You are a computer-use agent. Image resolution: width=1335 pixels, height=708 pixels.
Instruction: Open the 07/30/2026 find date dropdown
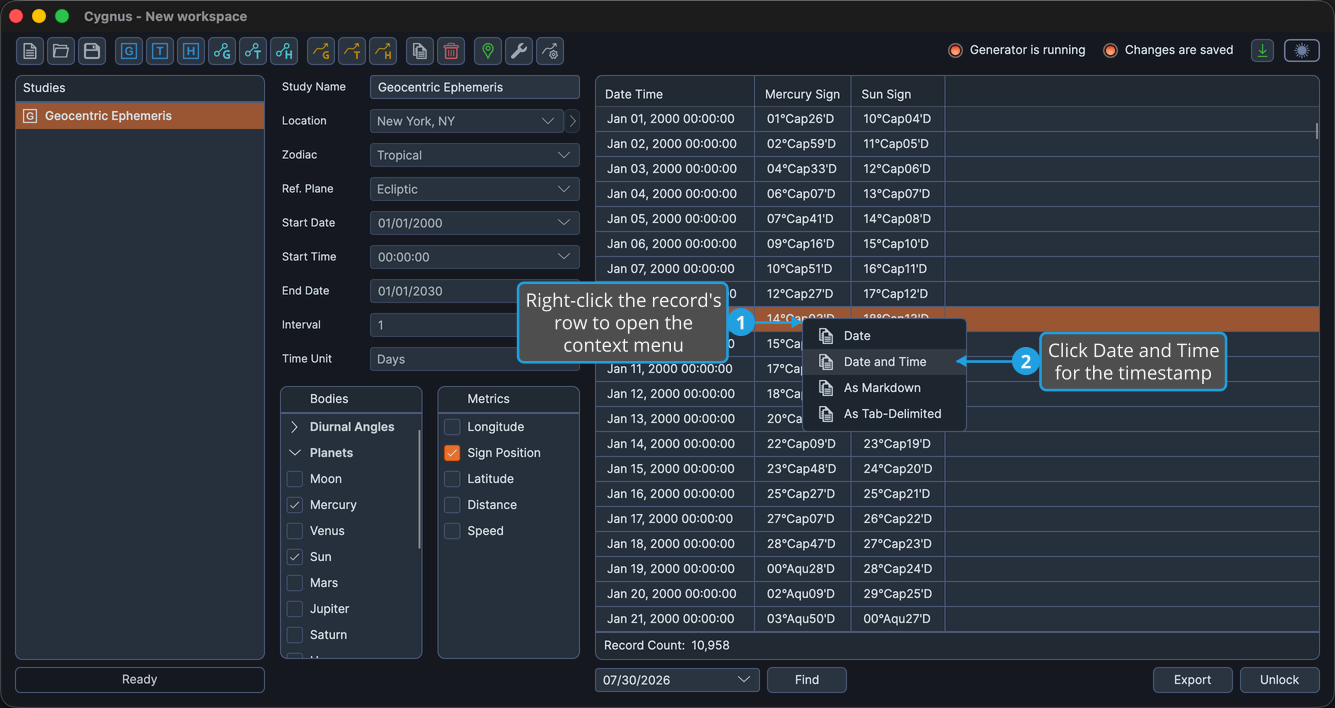click(x=677, y=680)
